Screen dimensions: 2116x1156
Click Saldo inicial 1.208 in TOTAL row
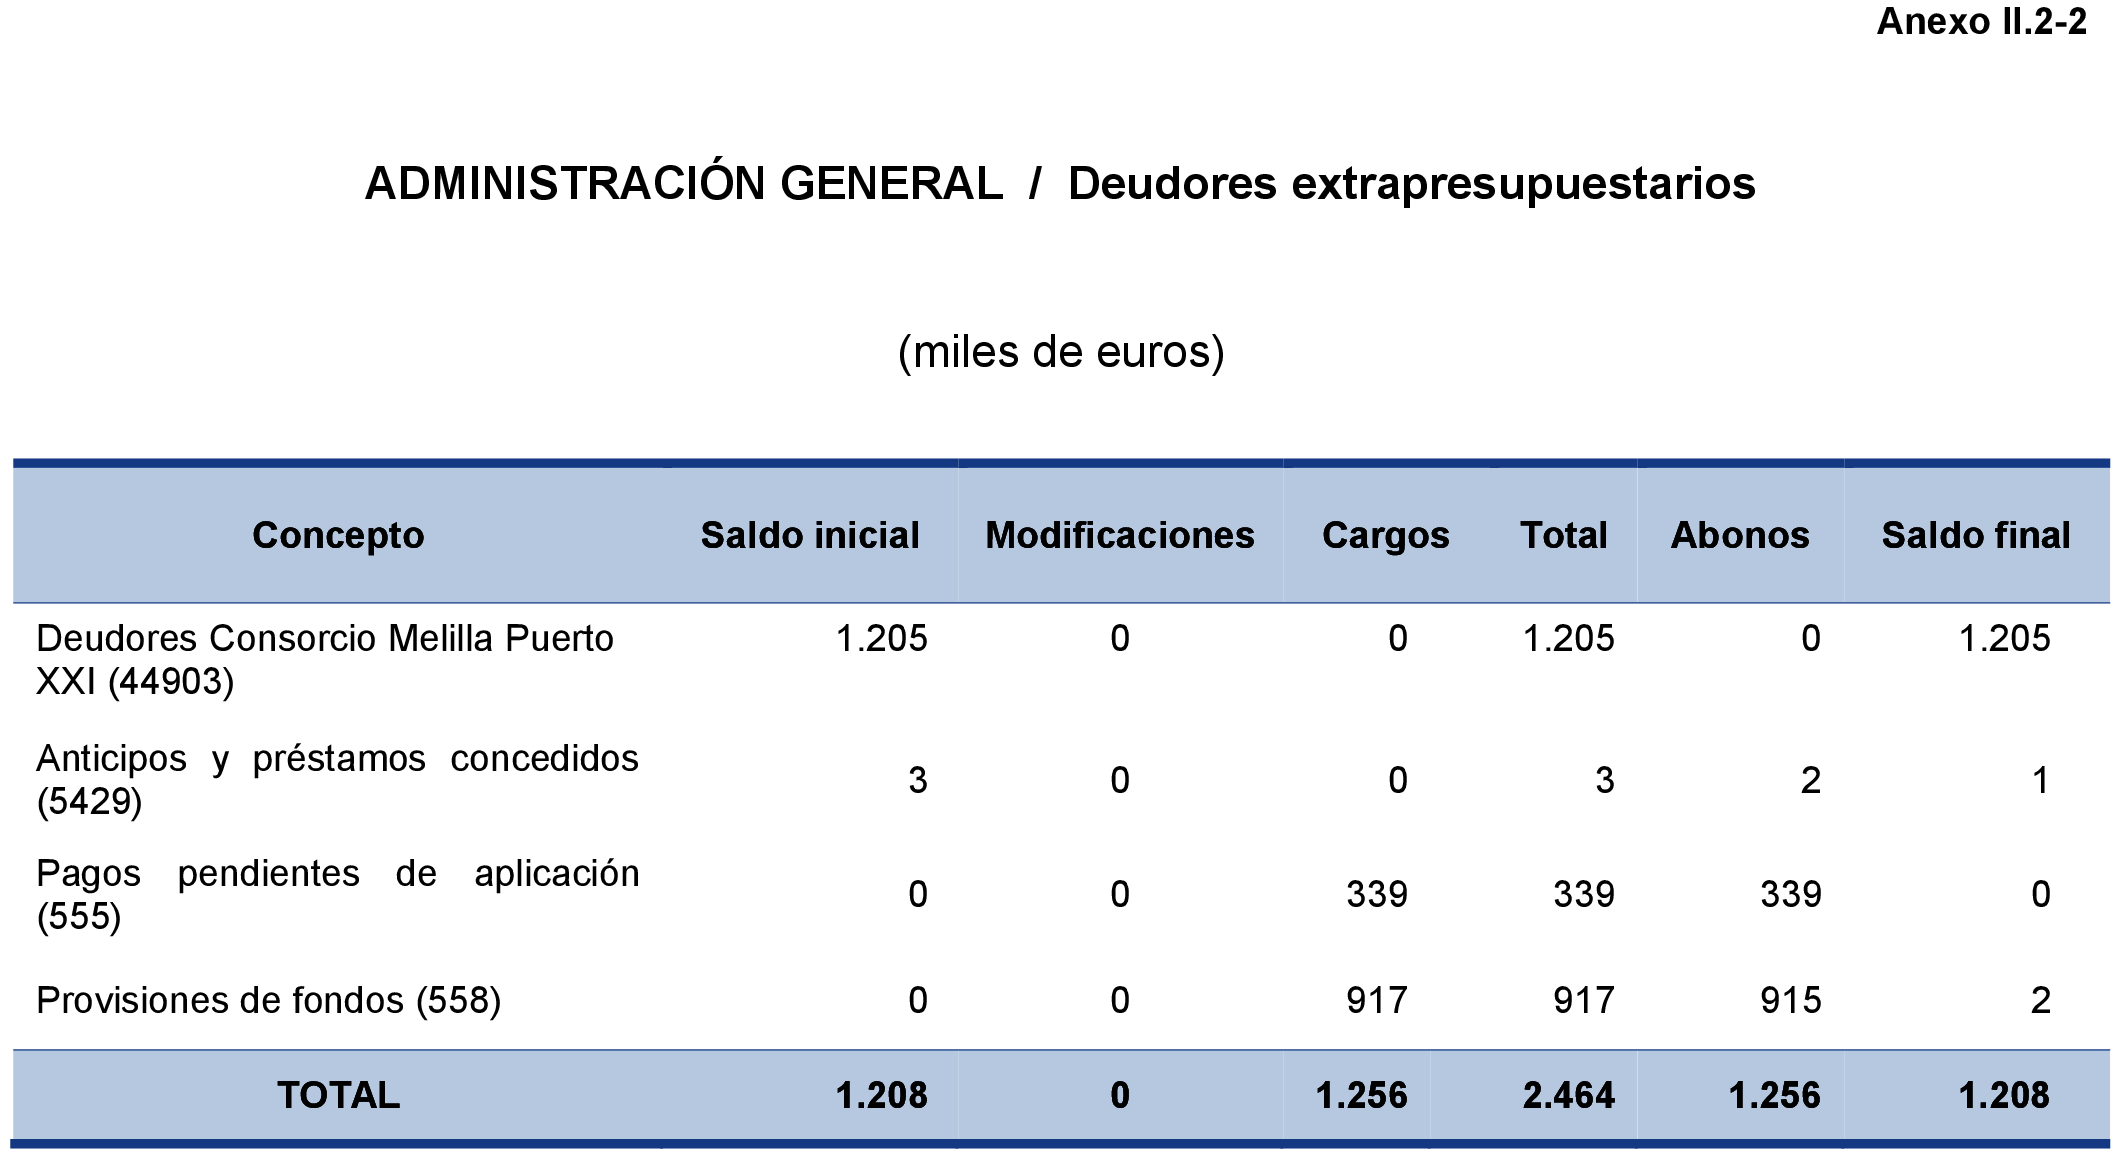[x=882, y=1096]
